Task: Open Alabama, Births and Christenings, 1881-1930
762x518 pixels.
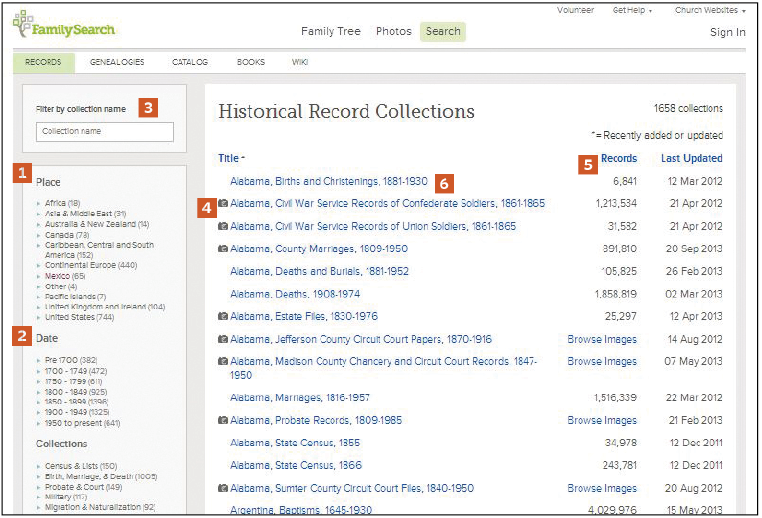Action: 329,181
